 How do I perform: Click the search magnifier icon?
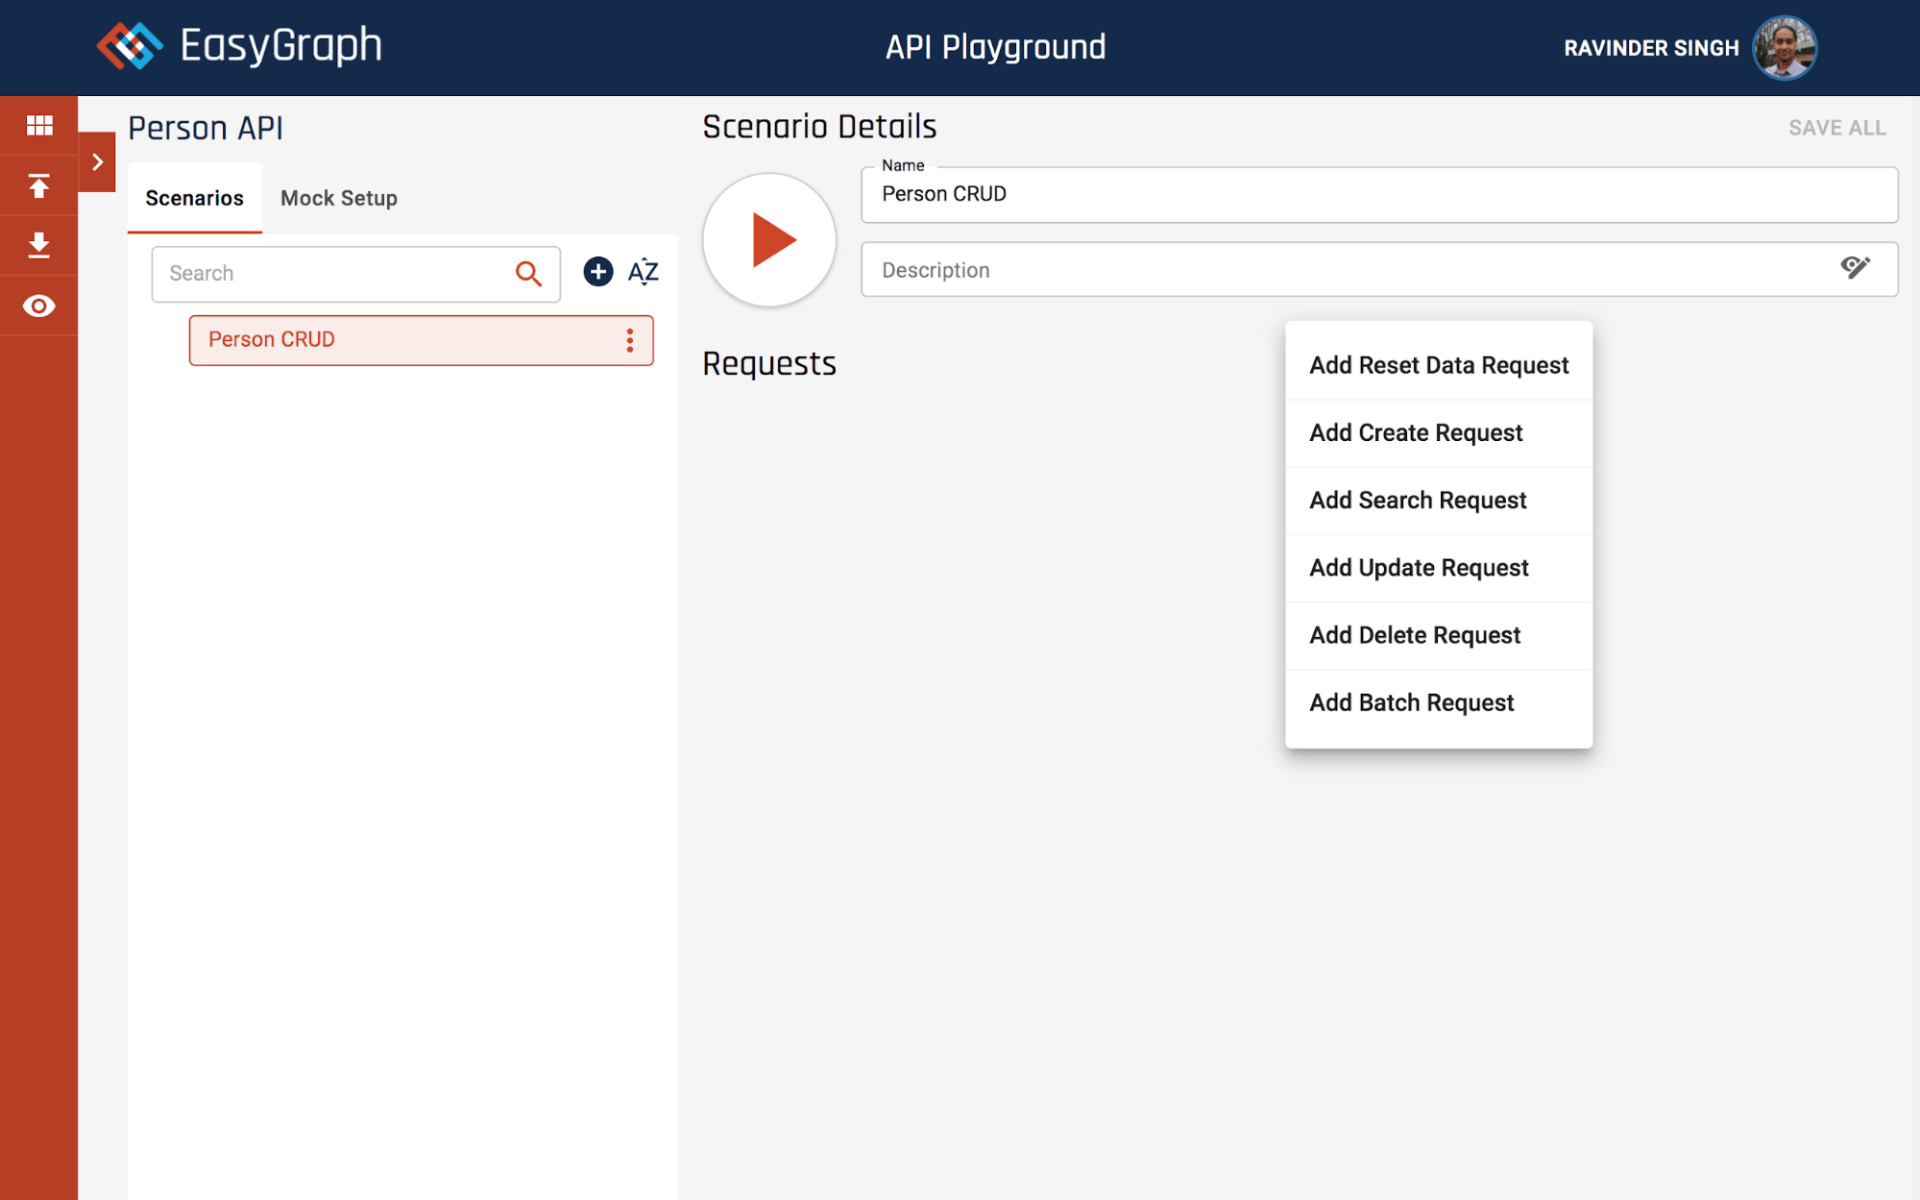[x=528, y=274]
